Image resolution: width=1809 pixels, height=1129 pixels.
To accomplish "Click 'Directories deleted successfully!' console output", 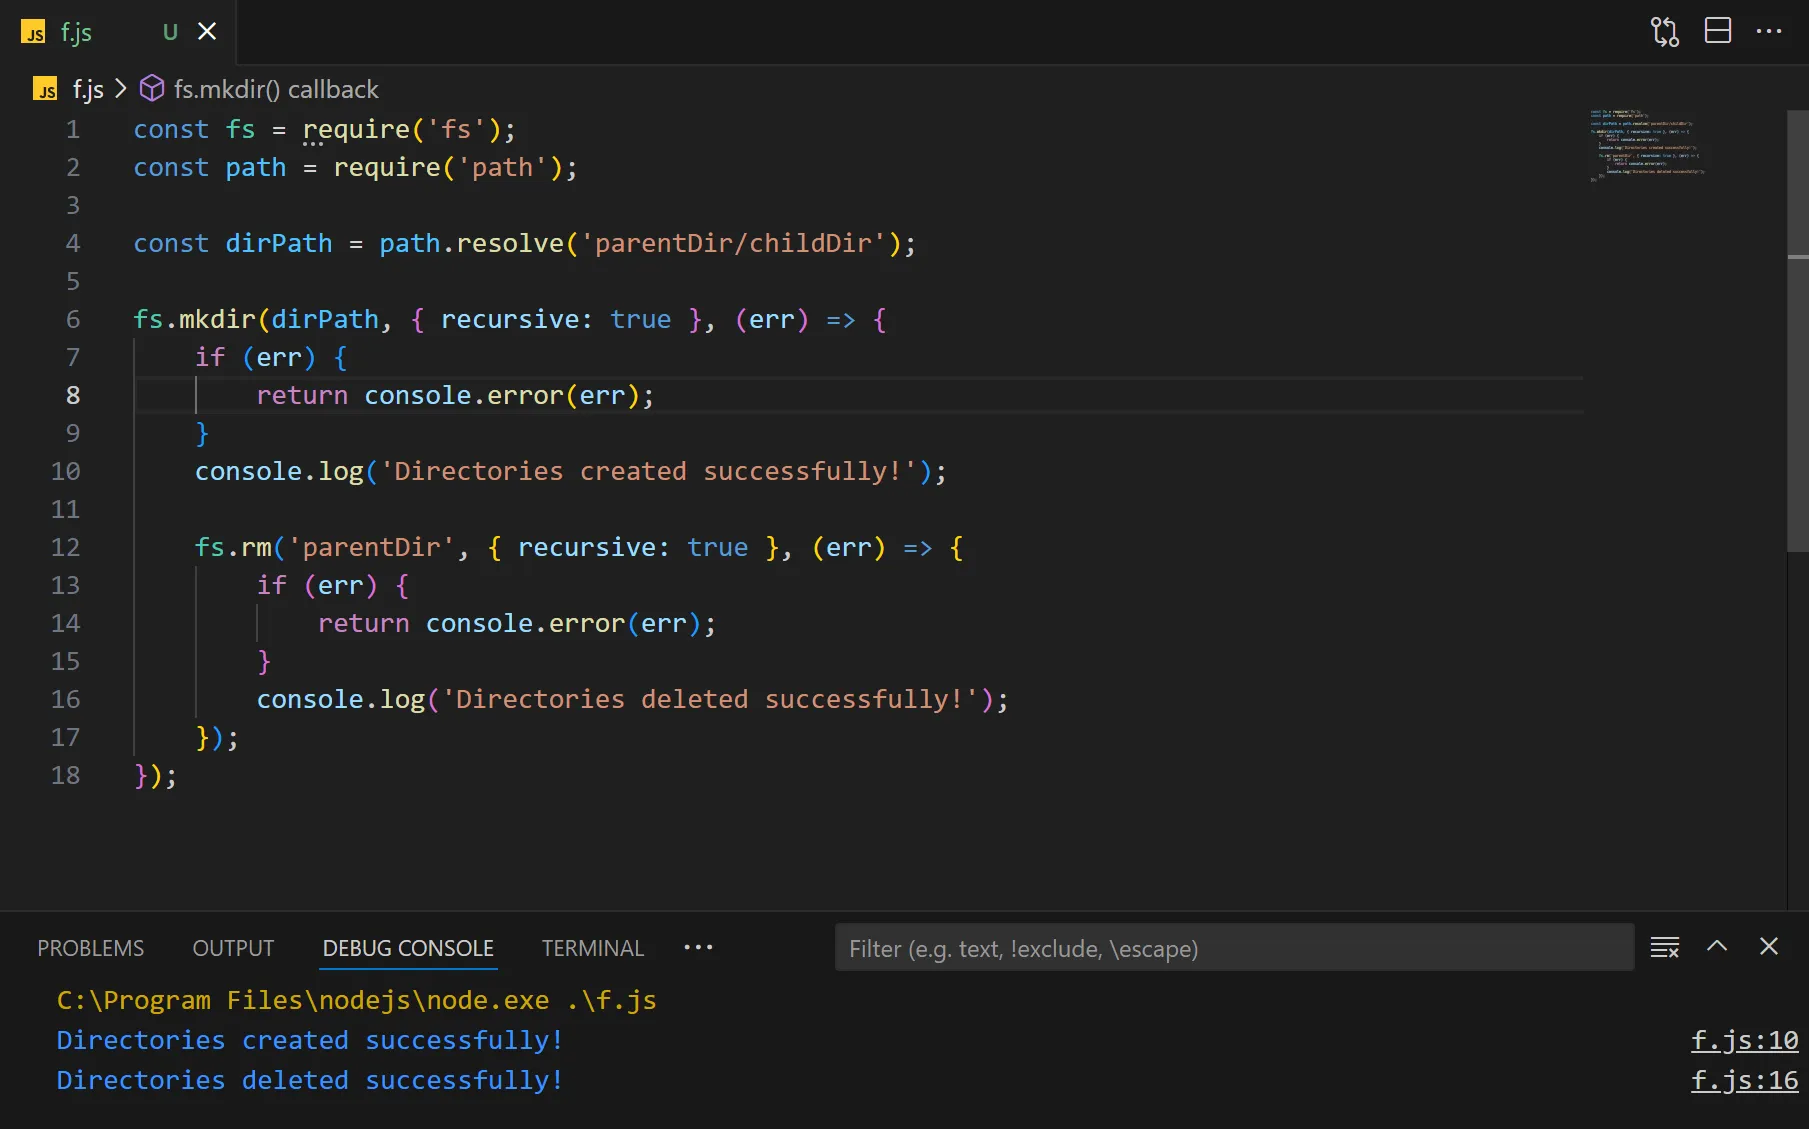I will (310, 1081).
